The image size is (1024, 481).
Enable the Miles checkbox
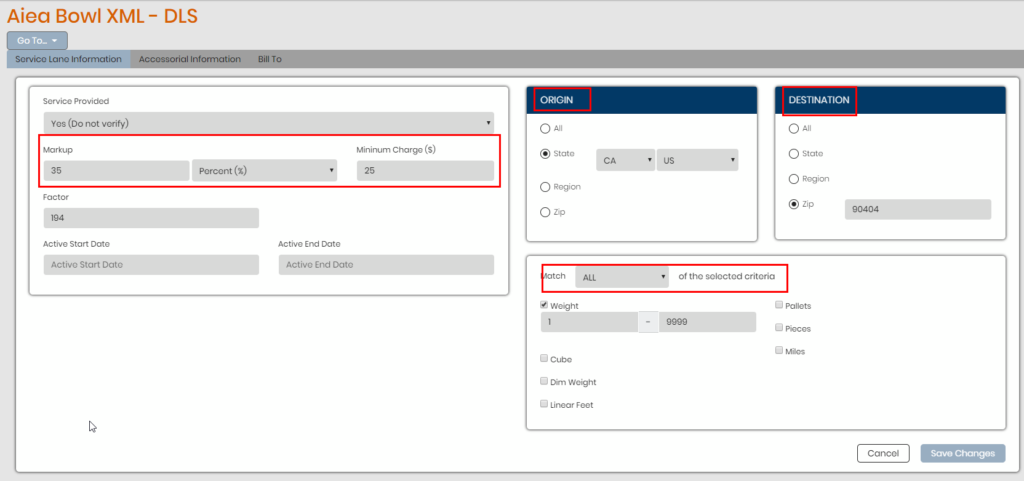[779, 350]
